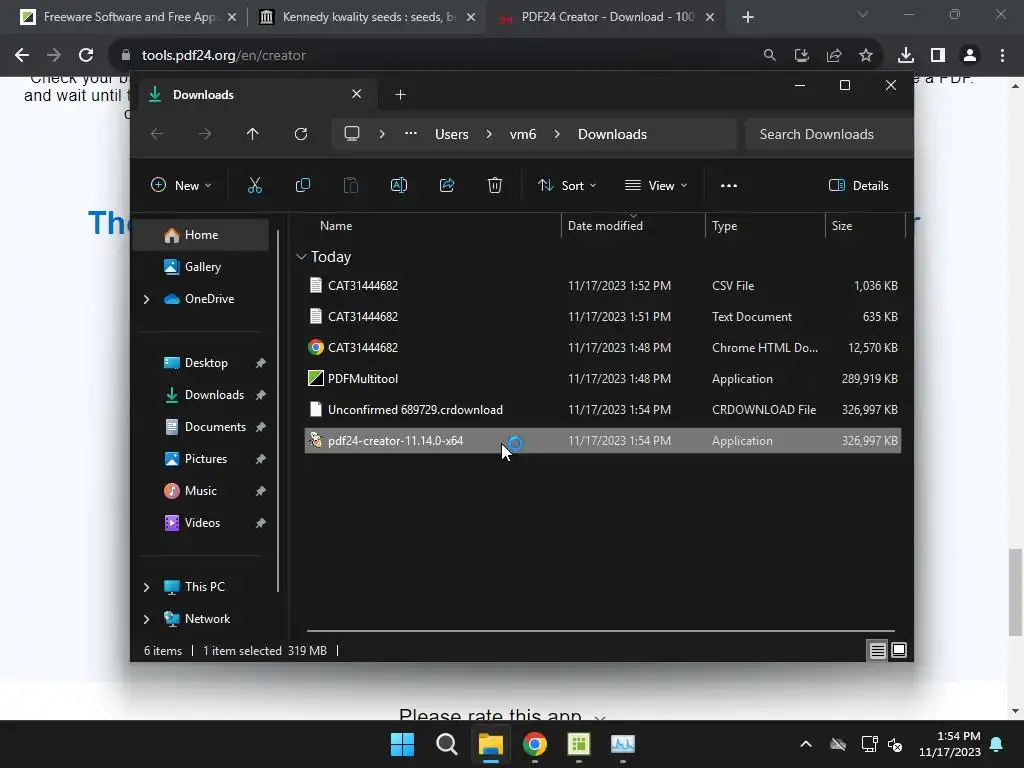Click the Rename icon in Explorer toolbar
The image size is (1024, 768).
point(398,185)
